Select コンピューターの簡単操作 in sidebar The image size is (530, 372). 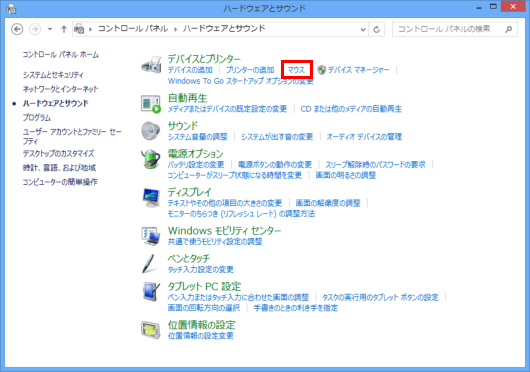60,182
